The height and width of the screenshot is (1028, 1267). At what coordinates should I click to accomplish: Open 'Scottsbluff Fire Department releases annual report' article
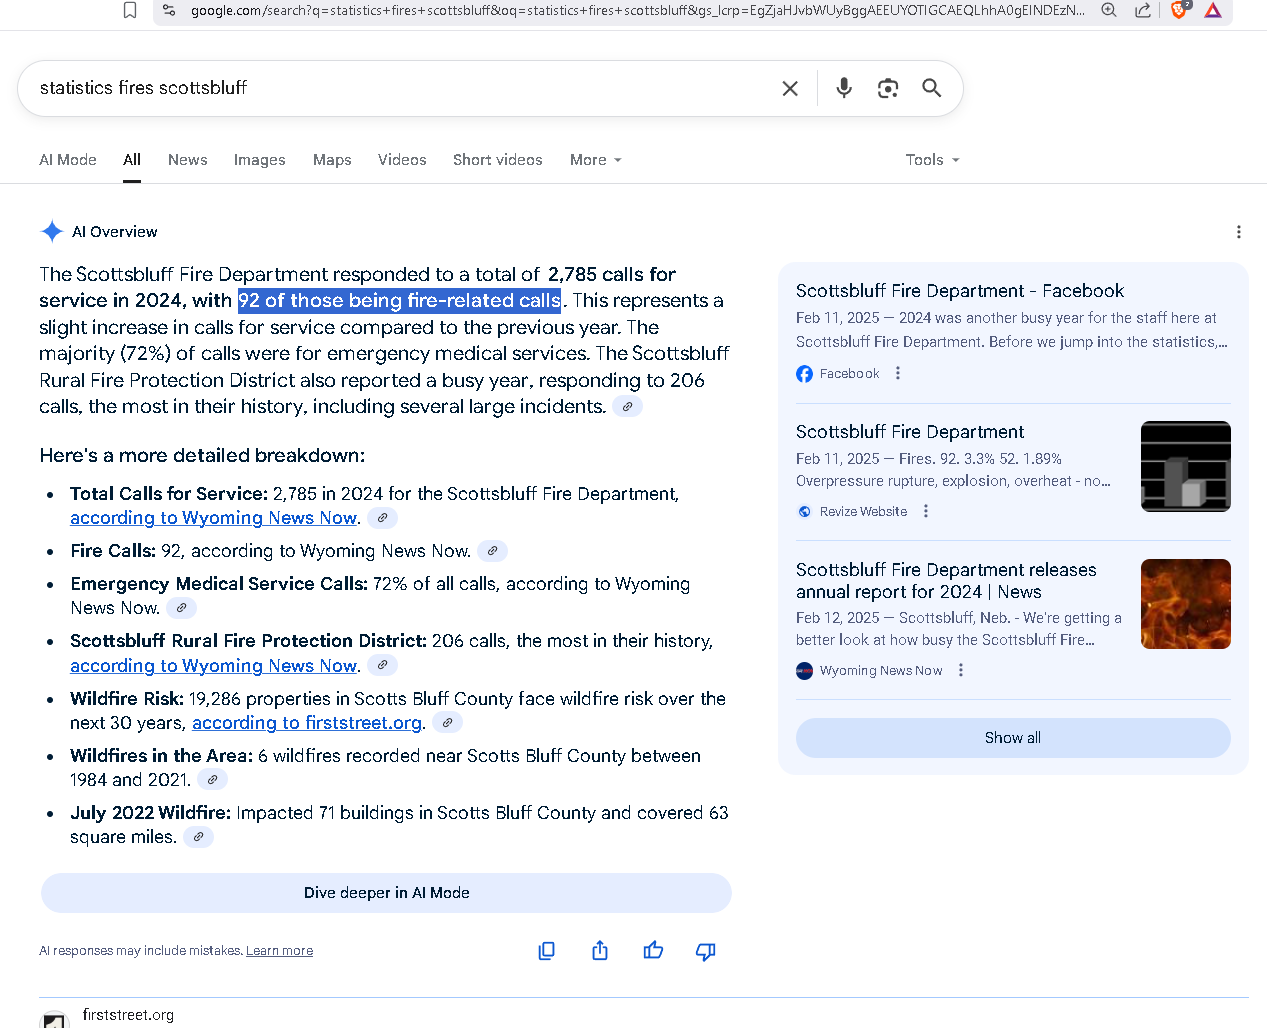point(946,581)
